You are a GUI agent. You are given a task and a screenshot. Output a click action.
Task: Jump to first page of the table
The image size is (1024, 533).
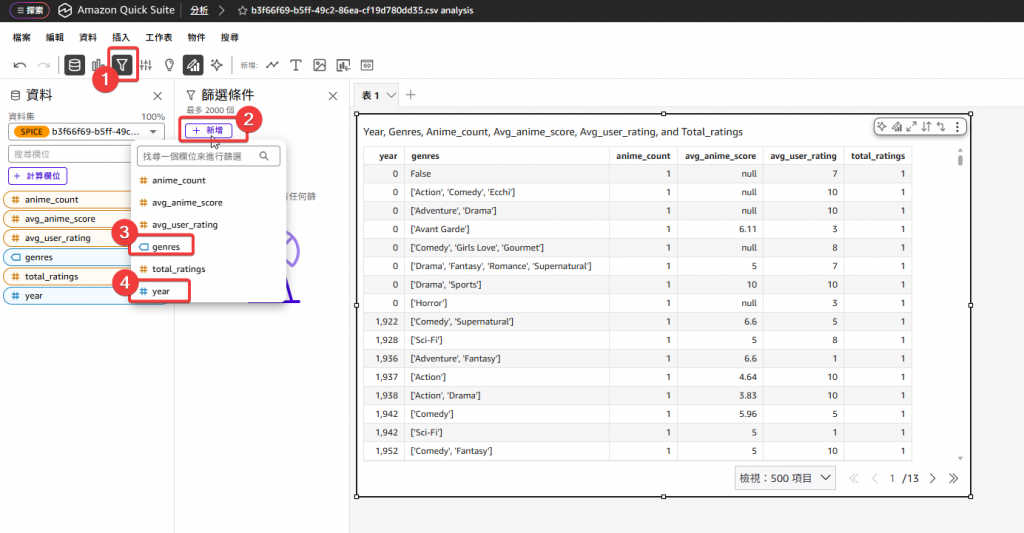[x=854, y=479]
